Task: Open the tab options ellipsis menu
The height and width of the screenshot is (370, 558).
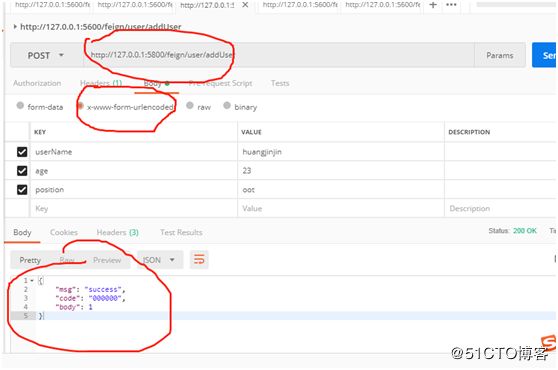Action: pos(451,5)
